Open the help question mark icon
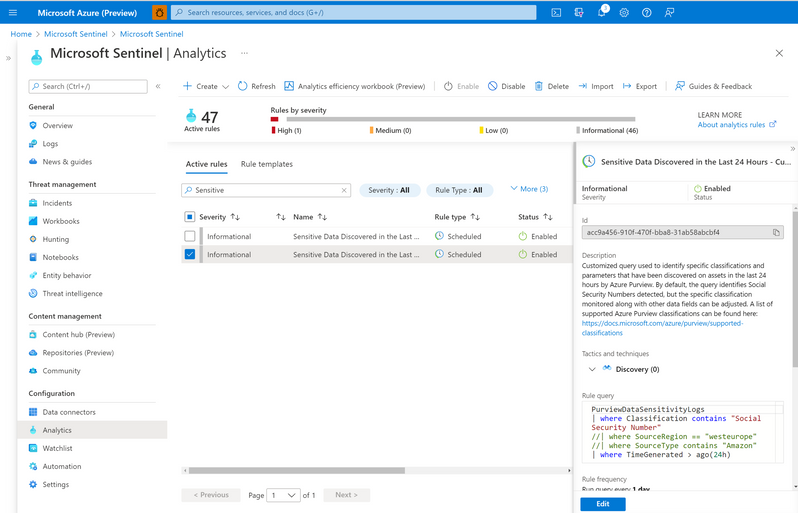798x513 pixels. 646,13
